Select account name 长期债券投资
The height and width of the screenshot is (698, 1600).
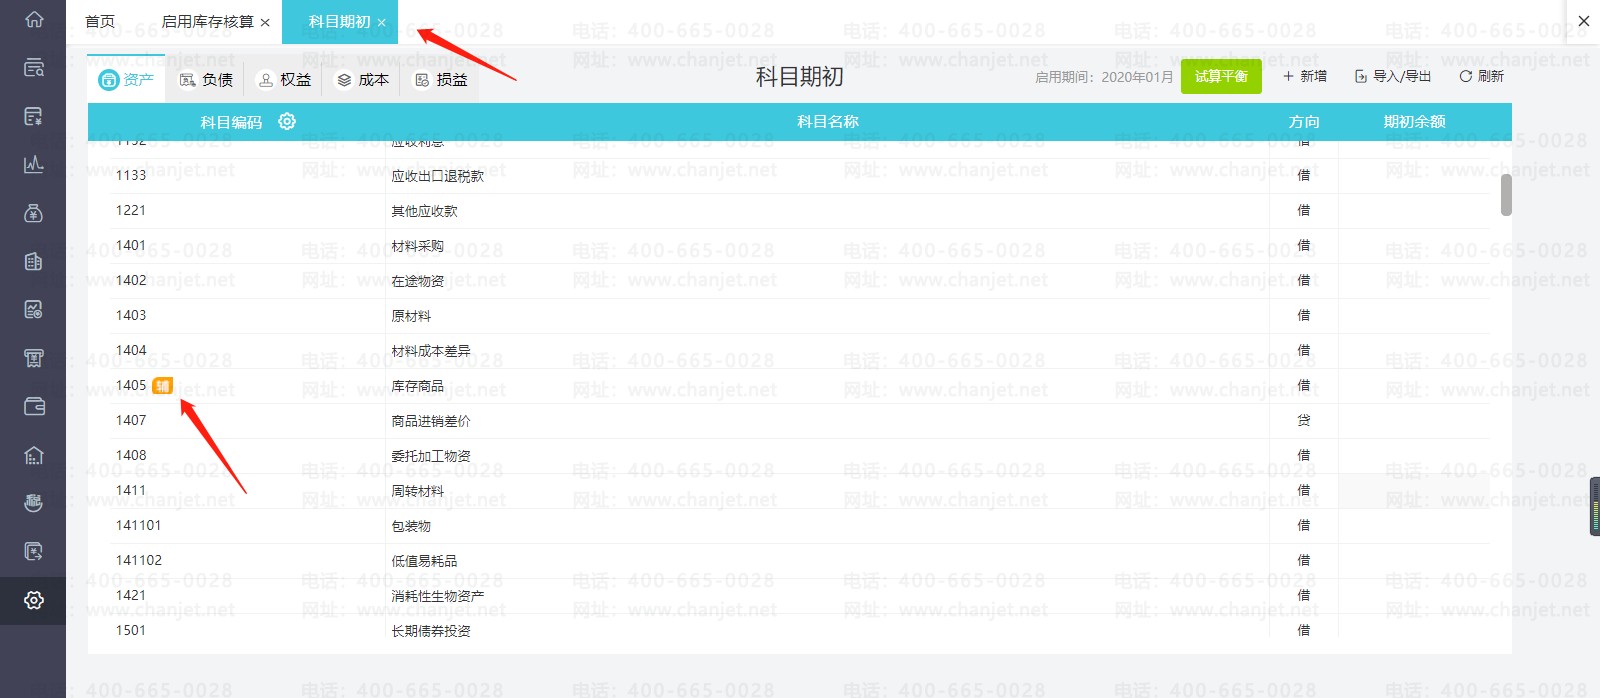pos(431,631)
